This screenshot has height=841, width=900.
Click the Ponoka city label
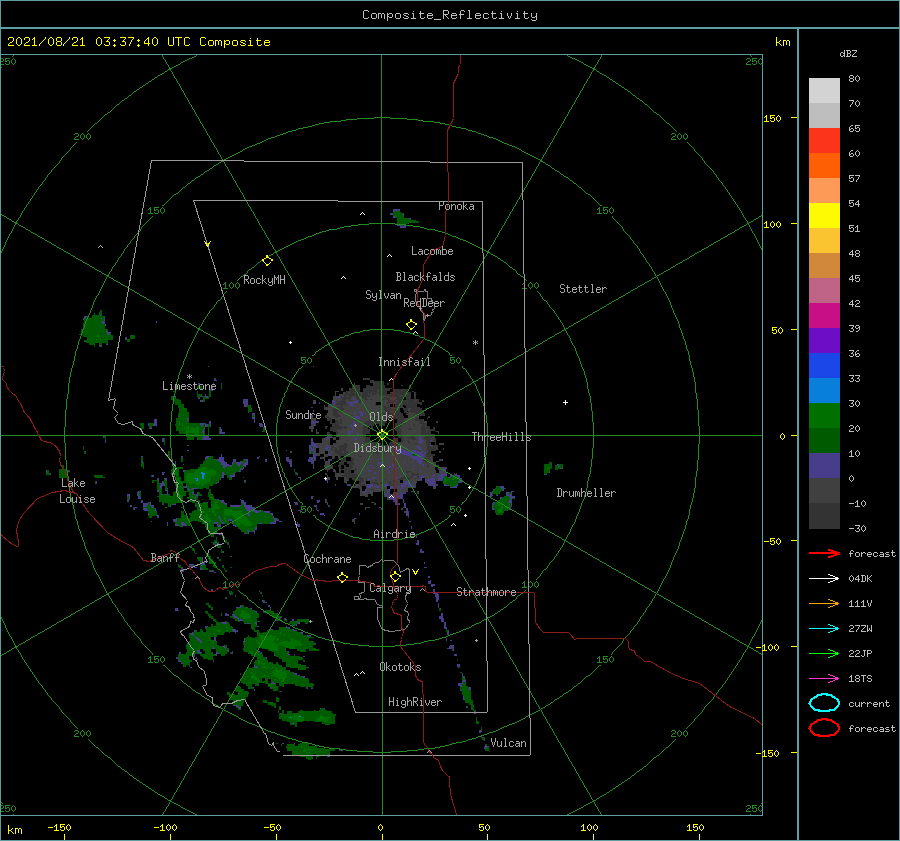coord(456,206)
